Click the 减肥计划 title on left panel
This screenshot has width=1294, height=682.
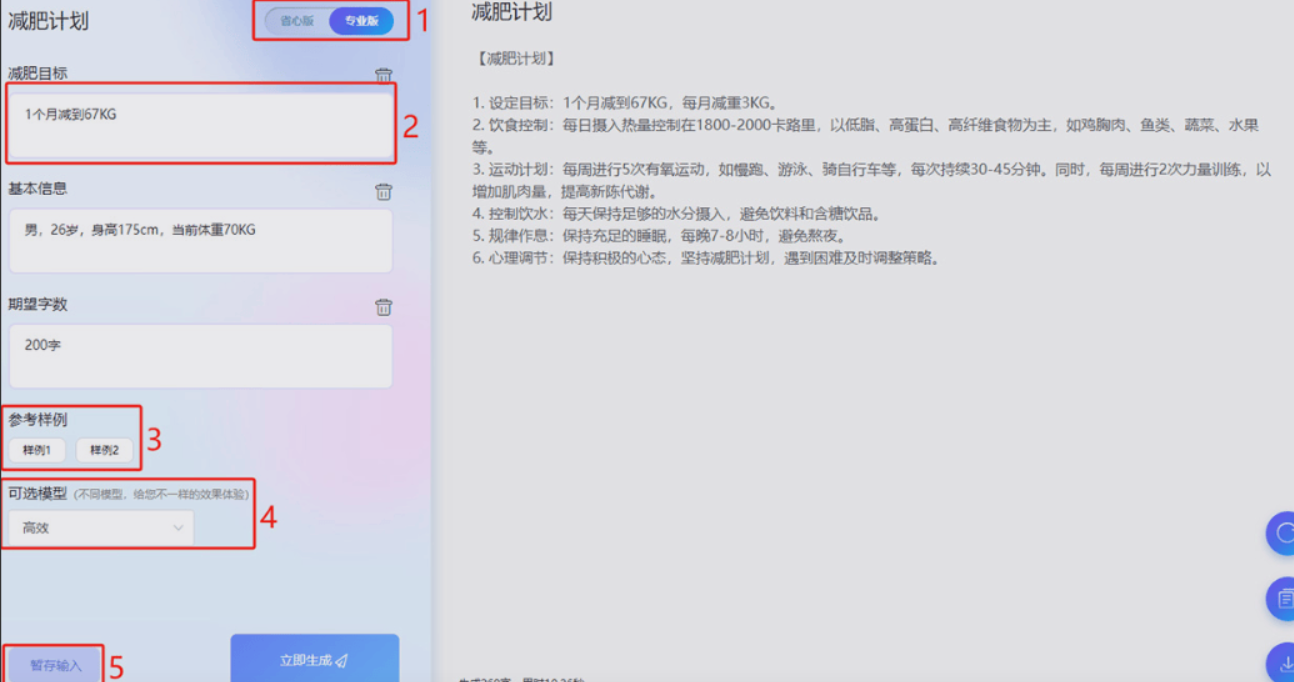(50, 20)
